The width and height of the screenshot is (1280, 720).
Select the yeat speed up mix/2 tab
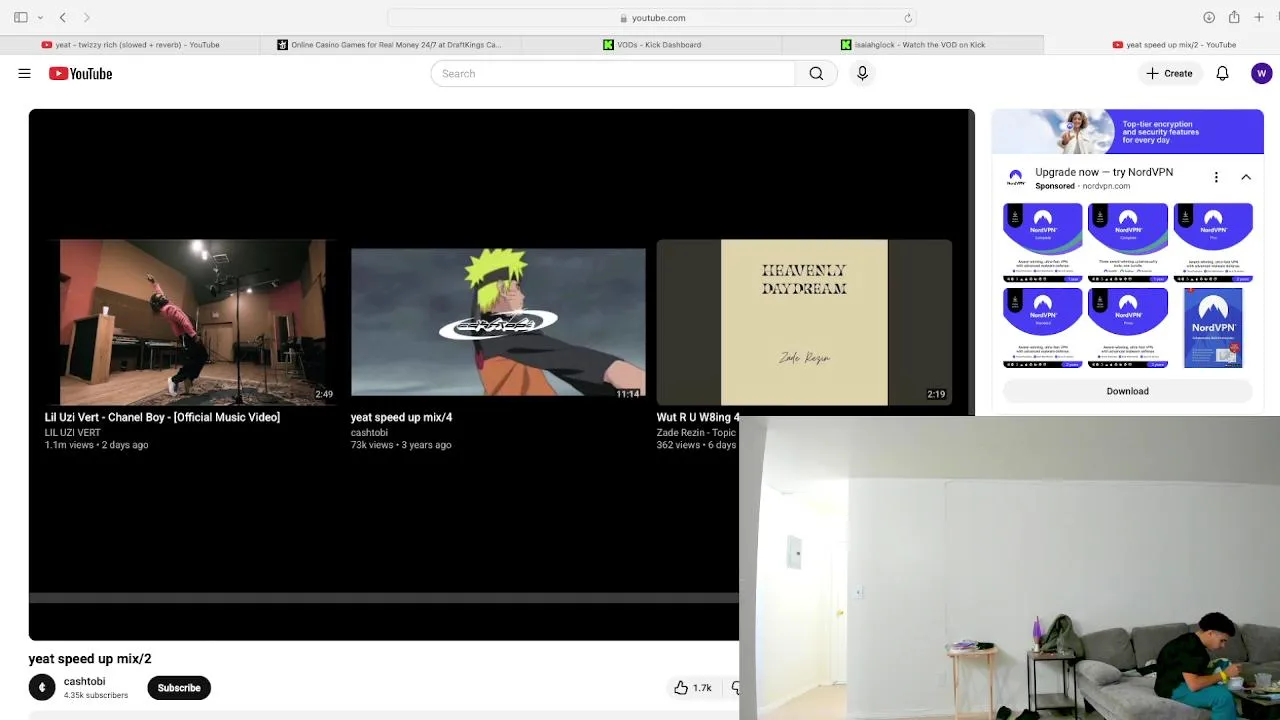point(1174,44)
